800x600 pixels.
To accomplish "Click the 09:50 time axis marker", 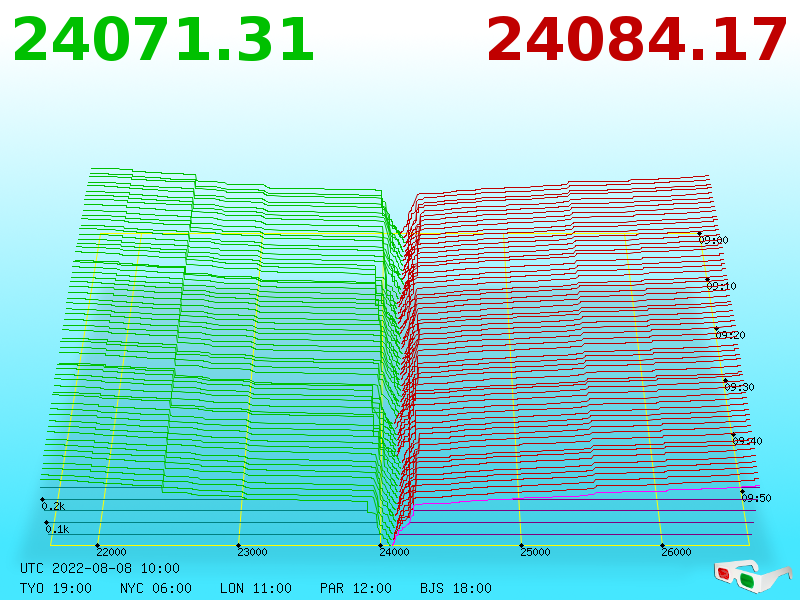I will pyautogui.click(x=756, y=498).
